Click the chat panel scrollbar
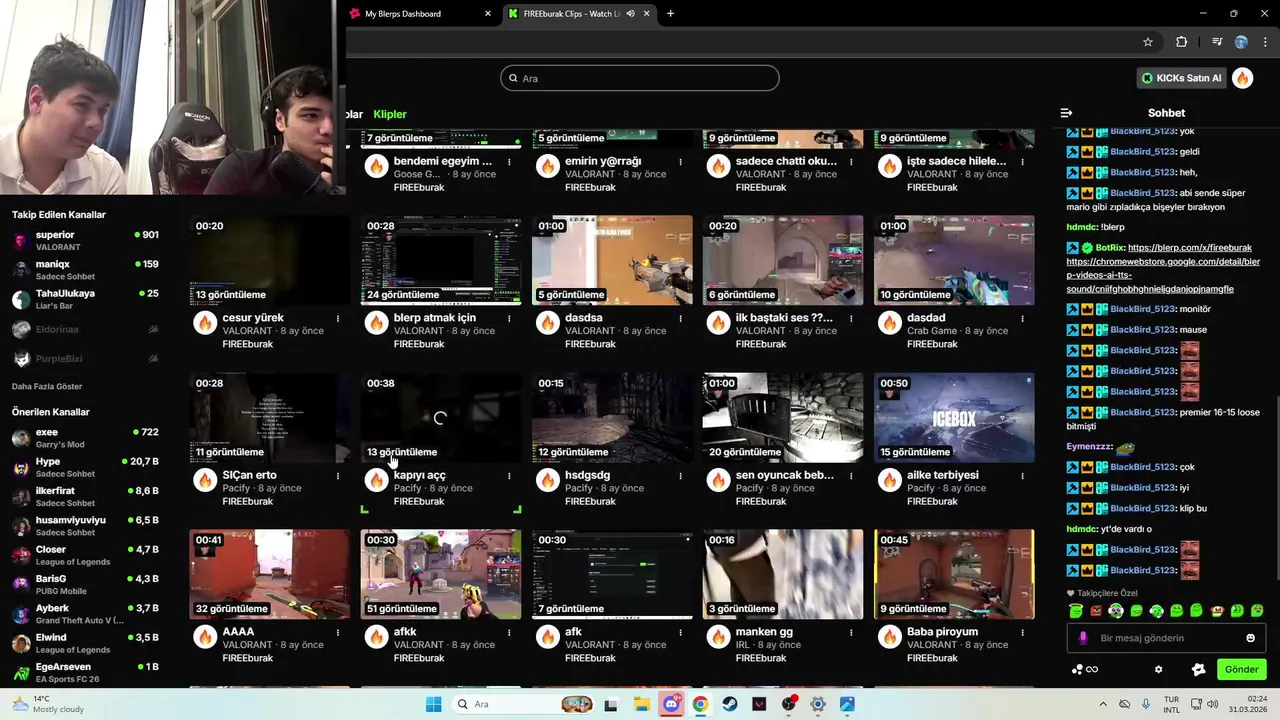Viewport: 1280px width, 720px height. pyautogui.click(x=1276, y=490)
